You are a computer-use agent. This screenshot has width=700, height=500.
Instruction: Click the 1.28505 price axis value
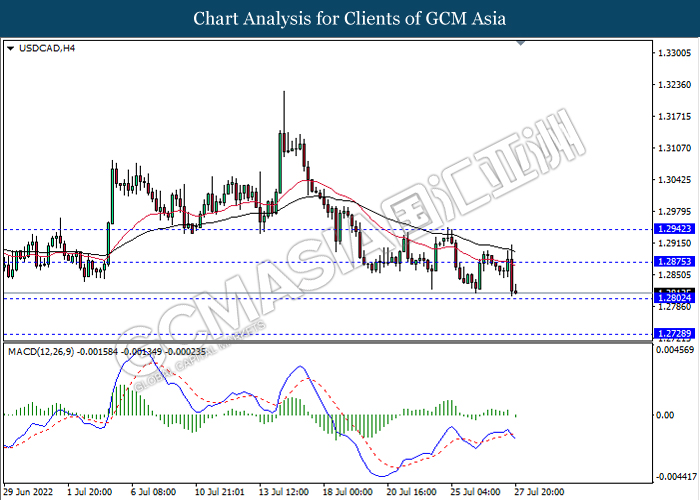(x=675, y=275)
